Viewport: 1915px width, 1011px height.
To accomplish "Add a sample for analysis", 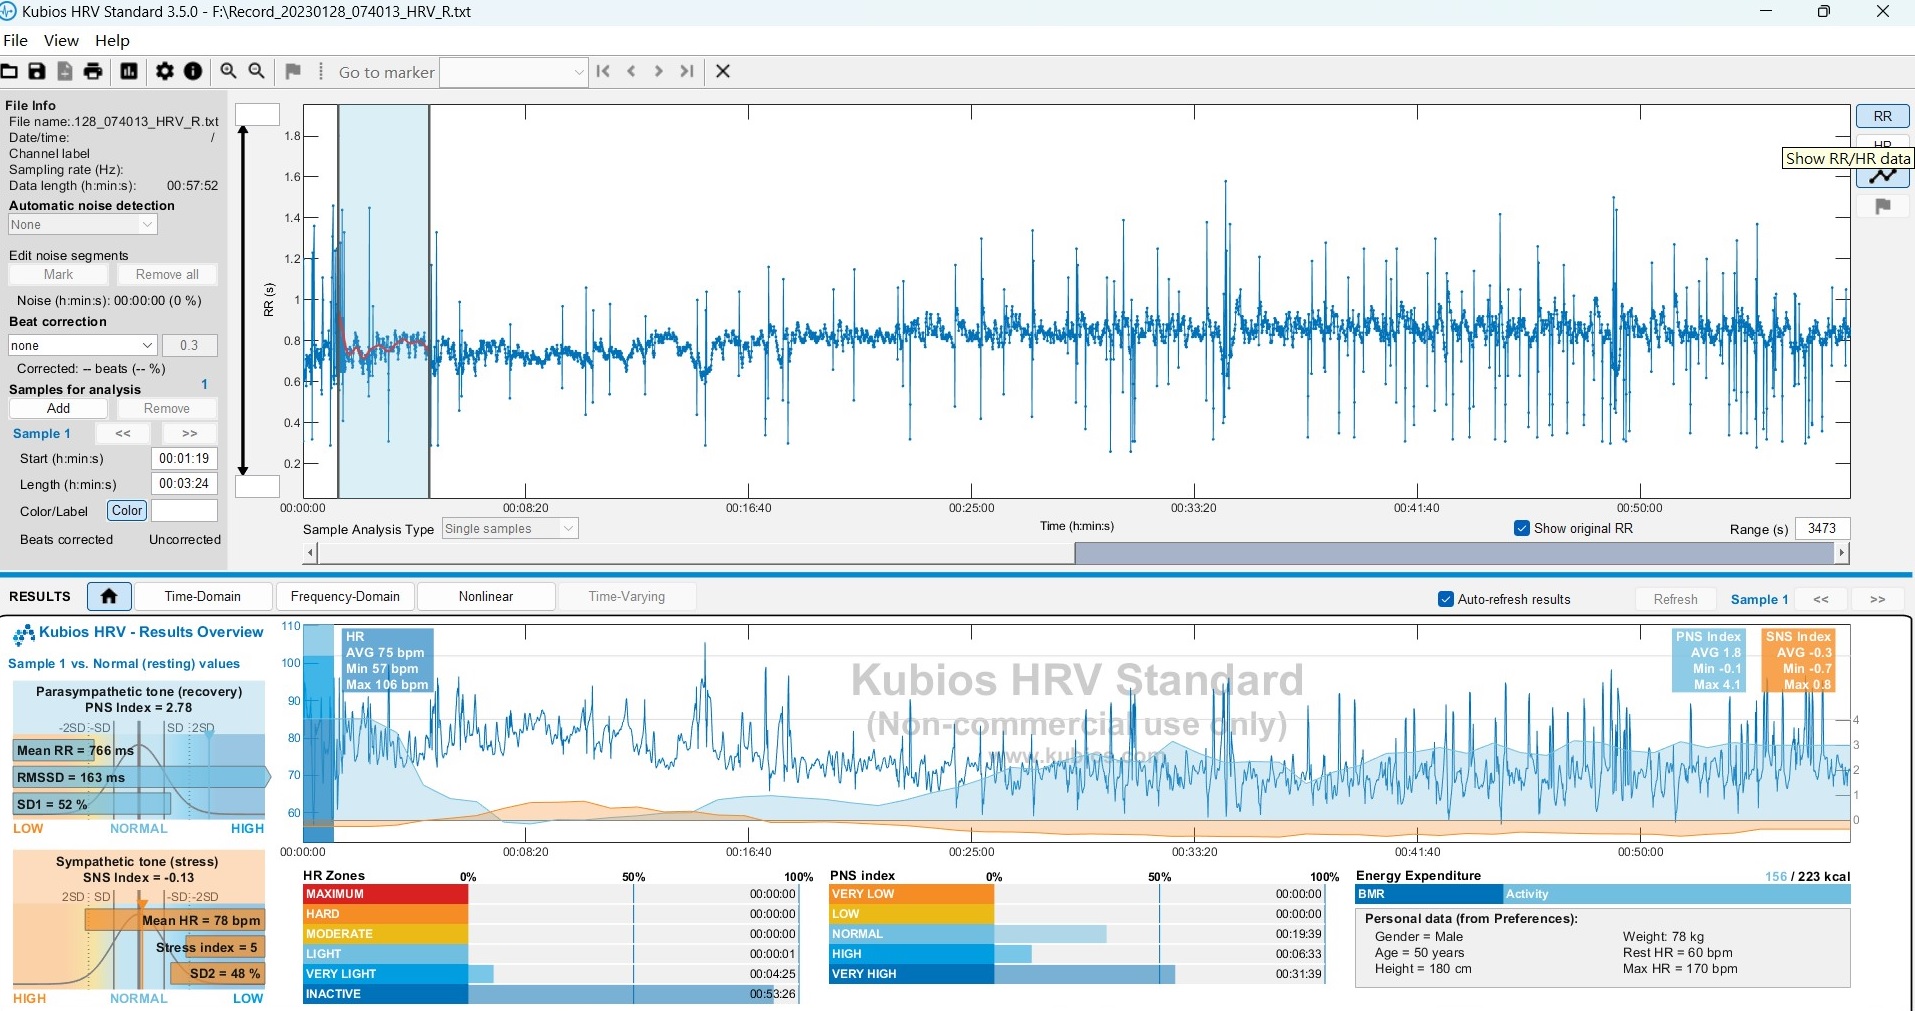I will click(x=59, y=408).
